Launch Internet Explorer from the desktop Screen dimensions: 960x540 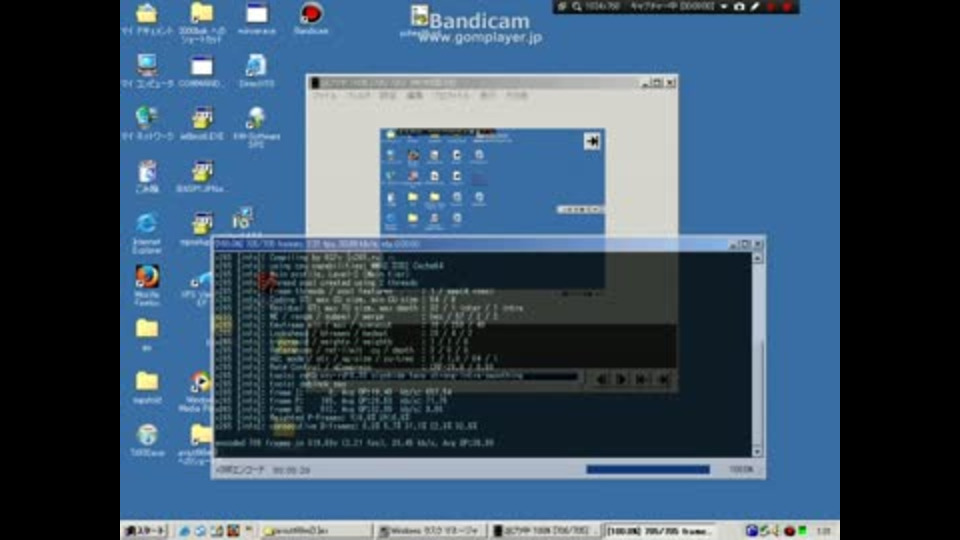pyautogui.click(x=147, y=224)
